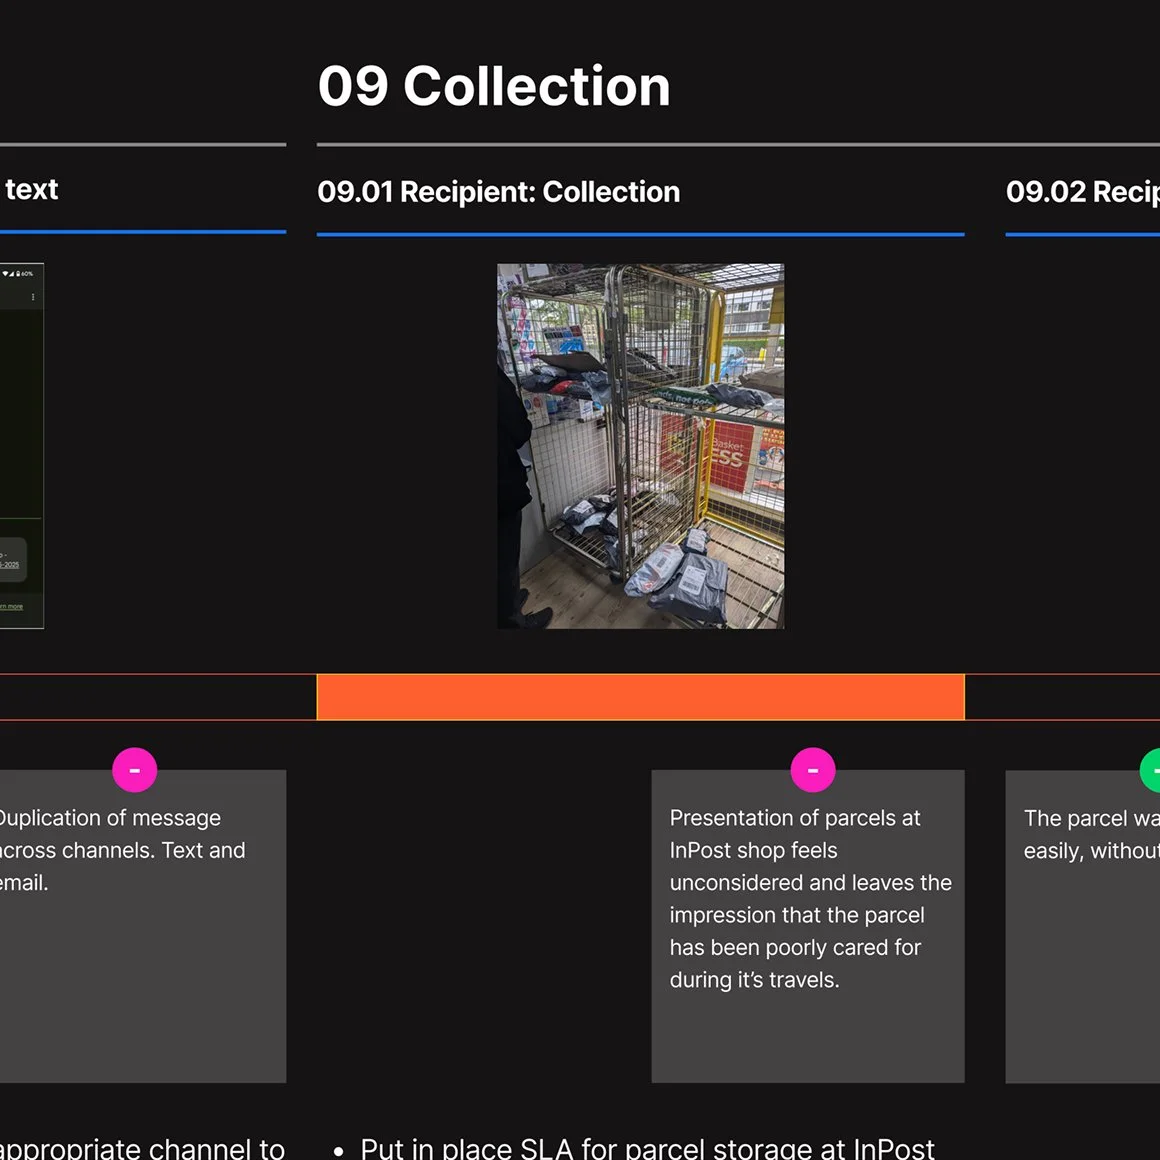Image resolution: width=1160 pixels, height=1160 pixels.
Task: Click the 'text' column heading next to 09.01
Action: [31, 189]
